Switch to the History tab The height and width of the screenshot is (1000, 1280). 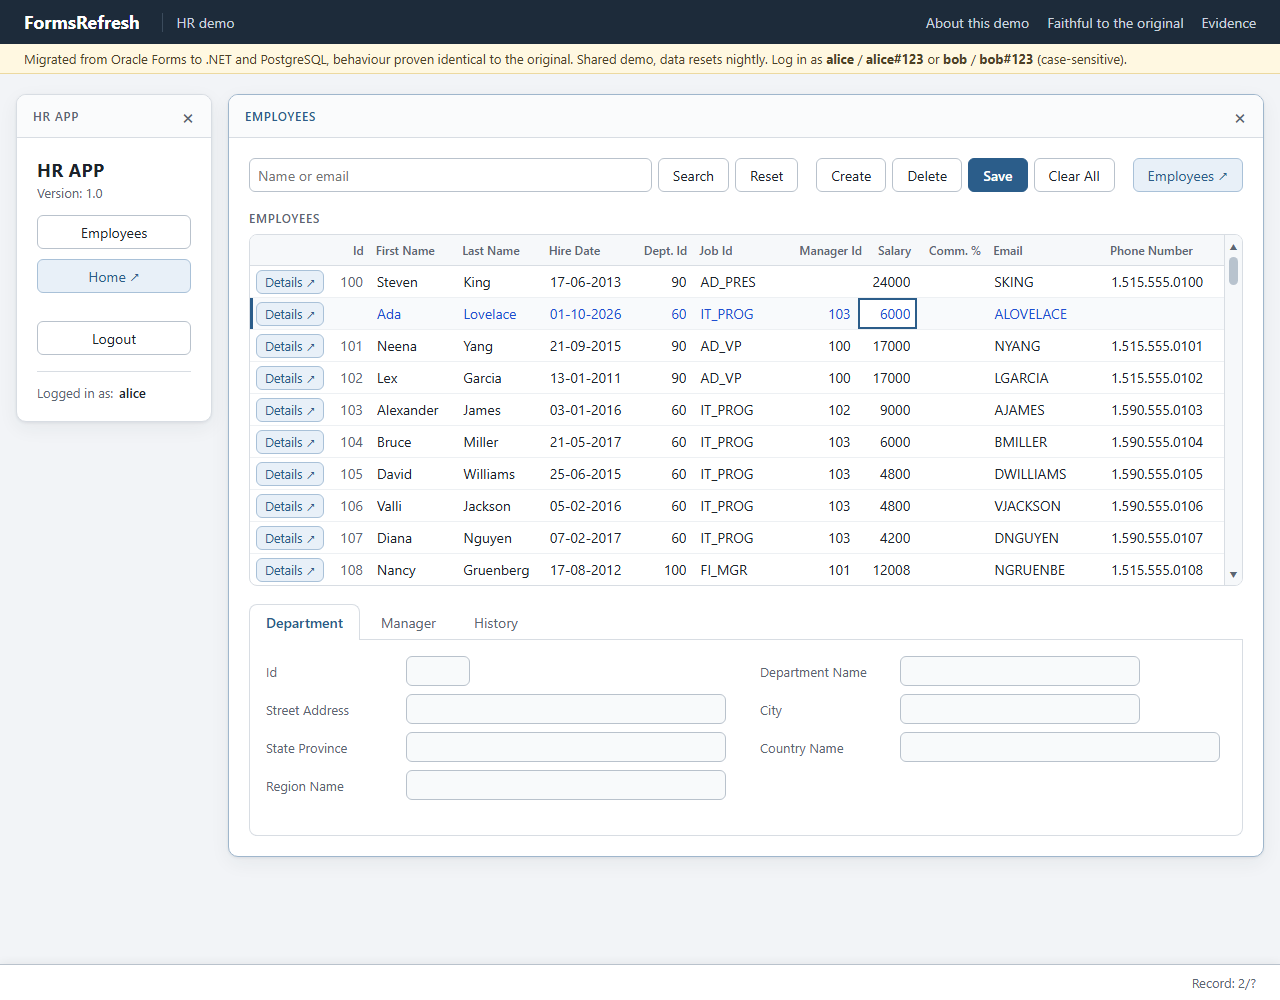click(496, 623)
